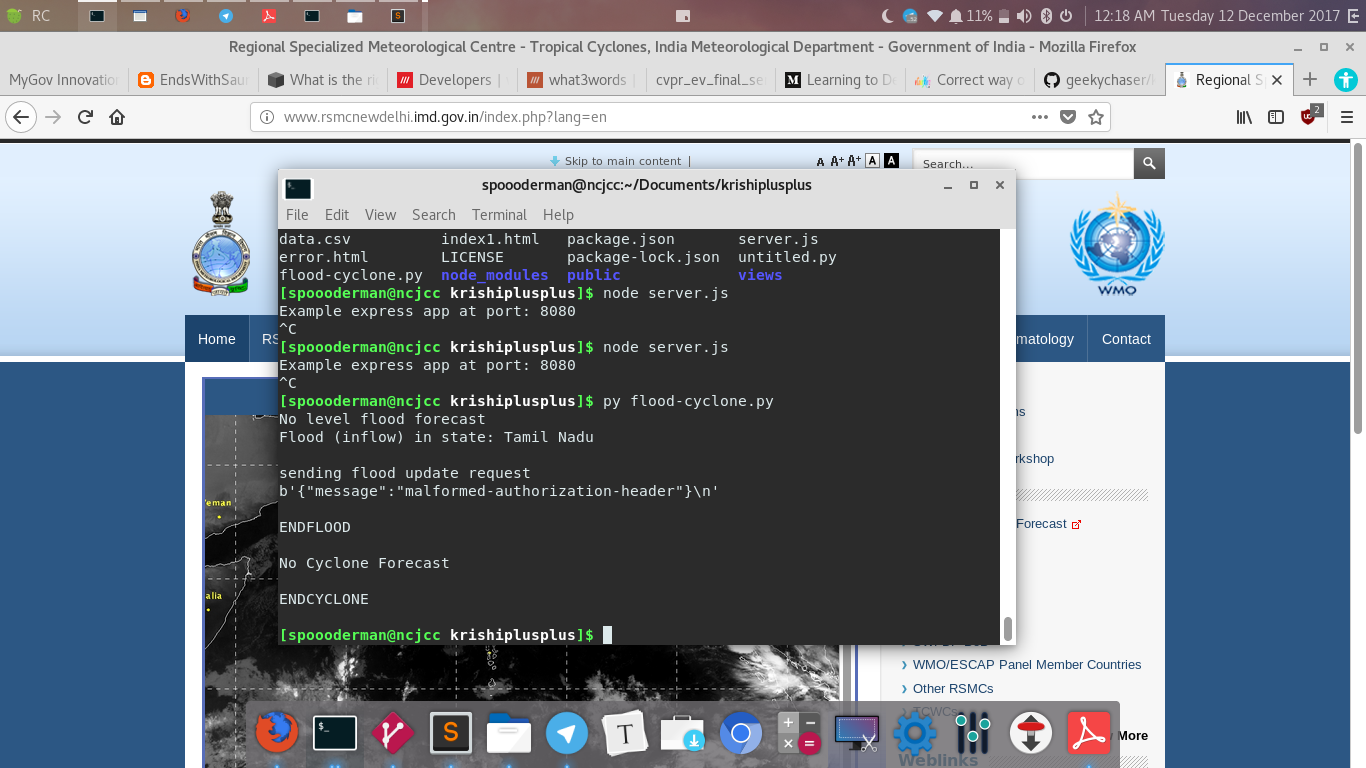Open Firefox hamburger menu

coord(1346,117)
